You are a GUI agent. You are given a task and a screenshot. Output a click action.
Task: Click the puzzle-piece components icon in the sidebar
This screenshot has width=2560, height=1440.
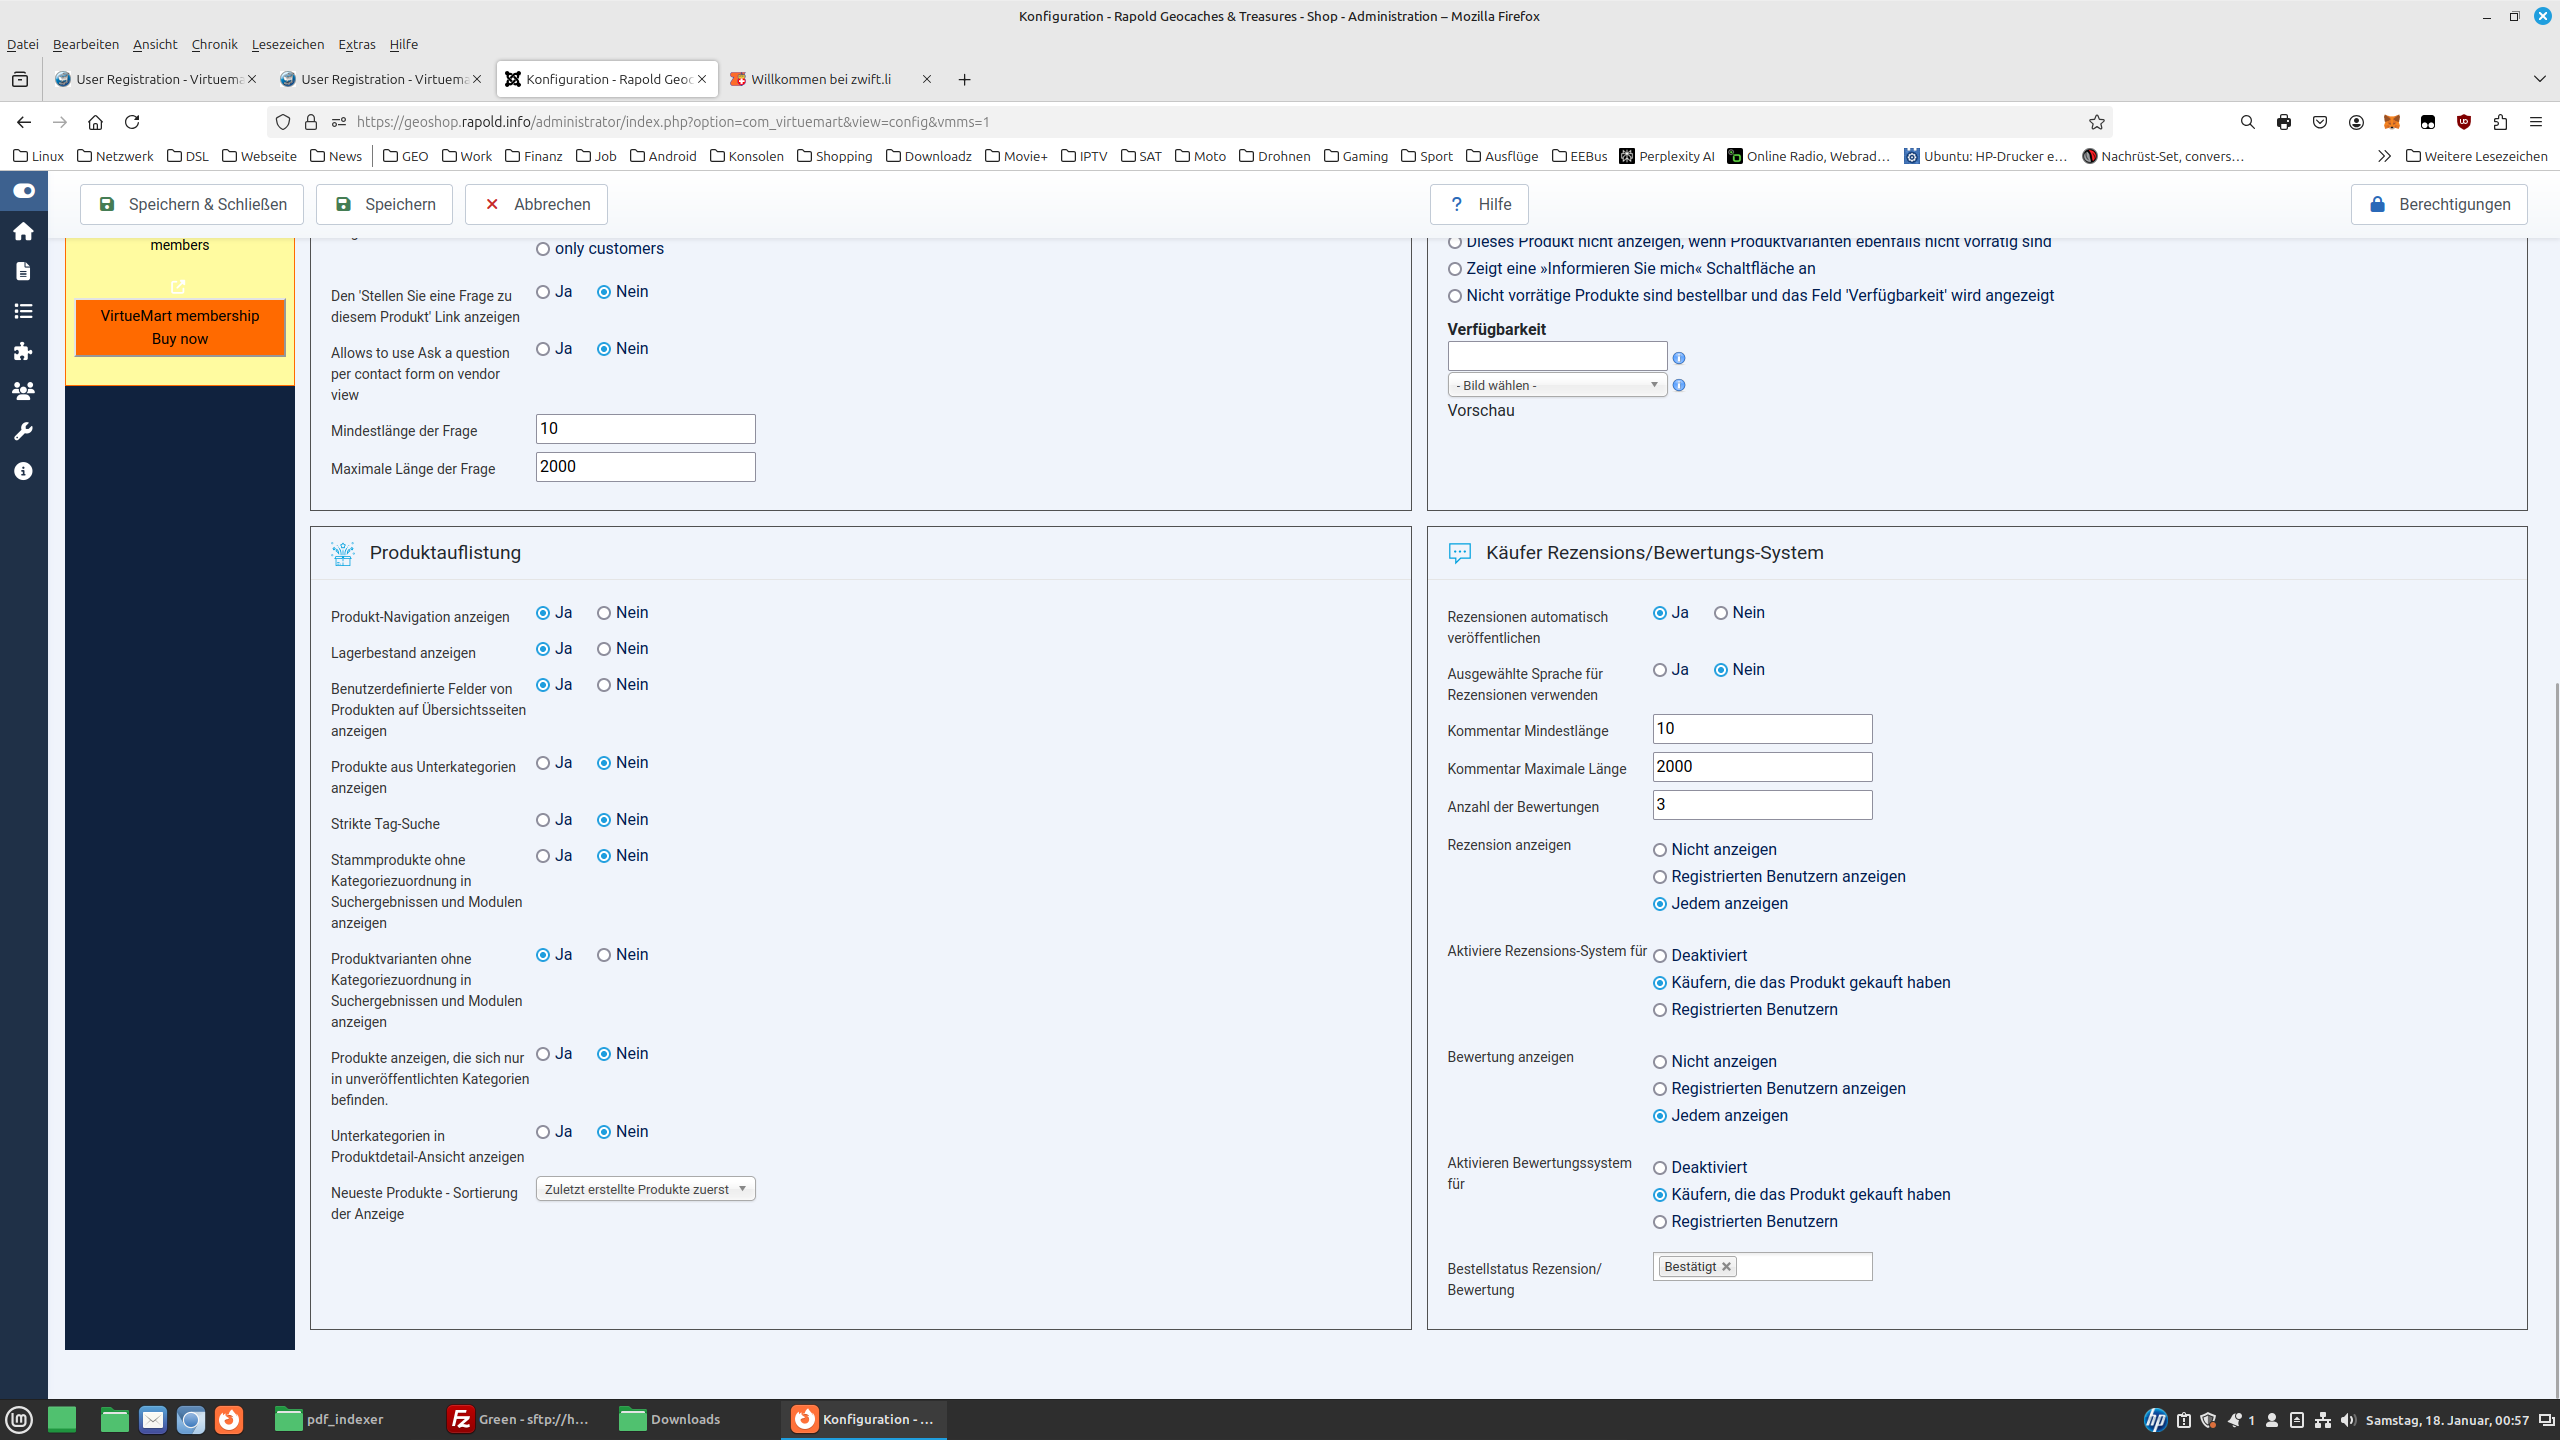point(23,351)
